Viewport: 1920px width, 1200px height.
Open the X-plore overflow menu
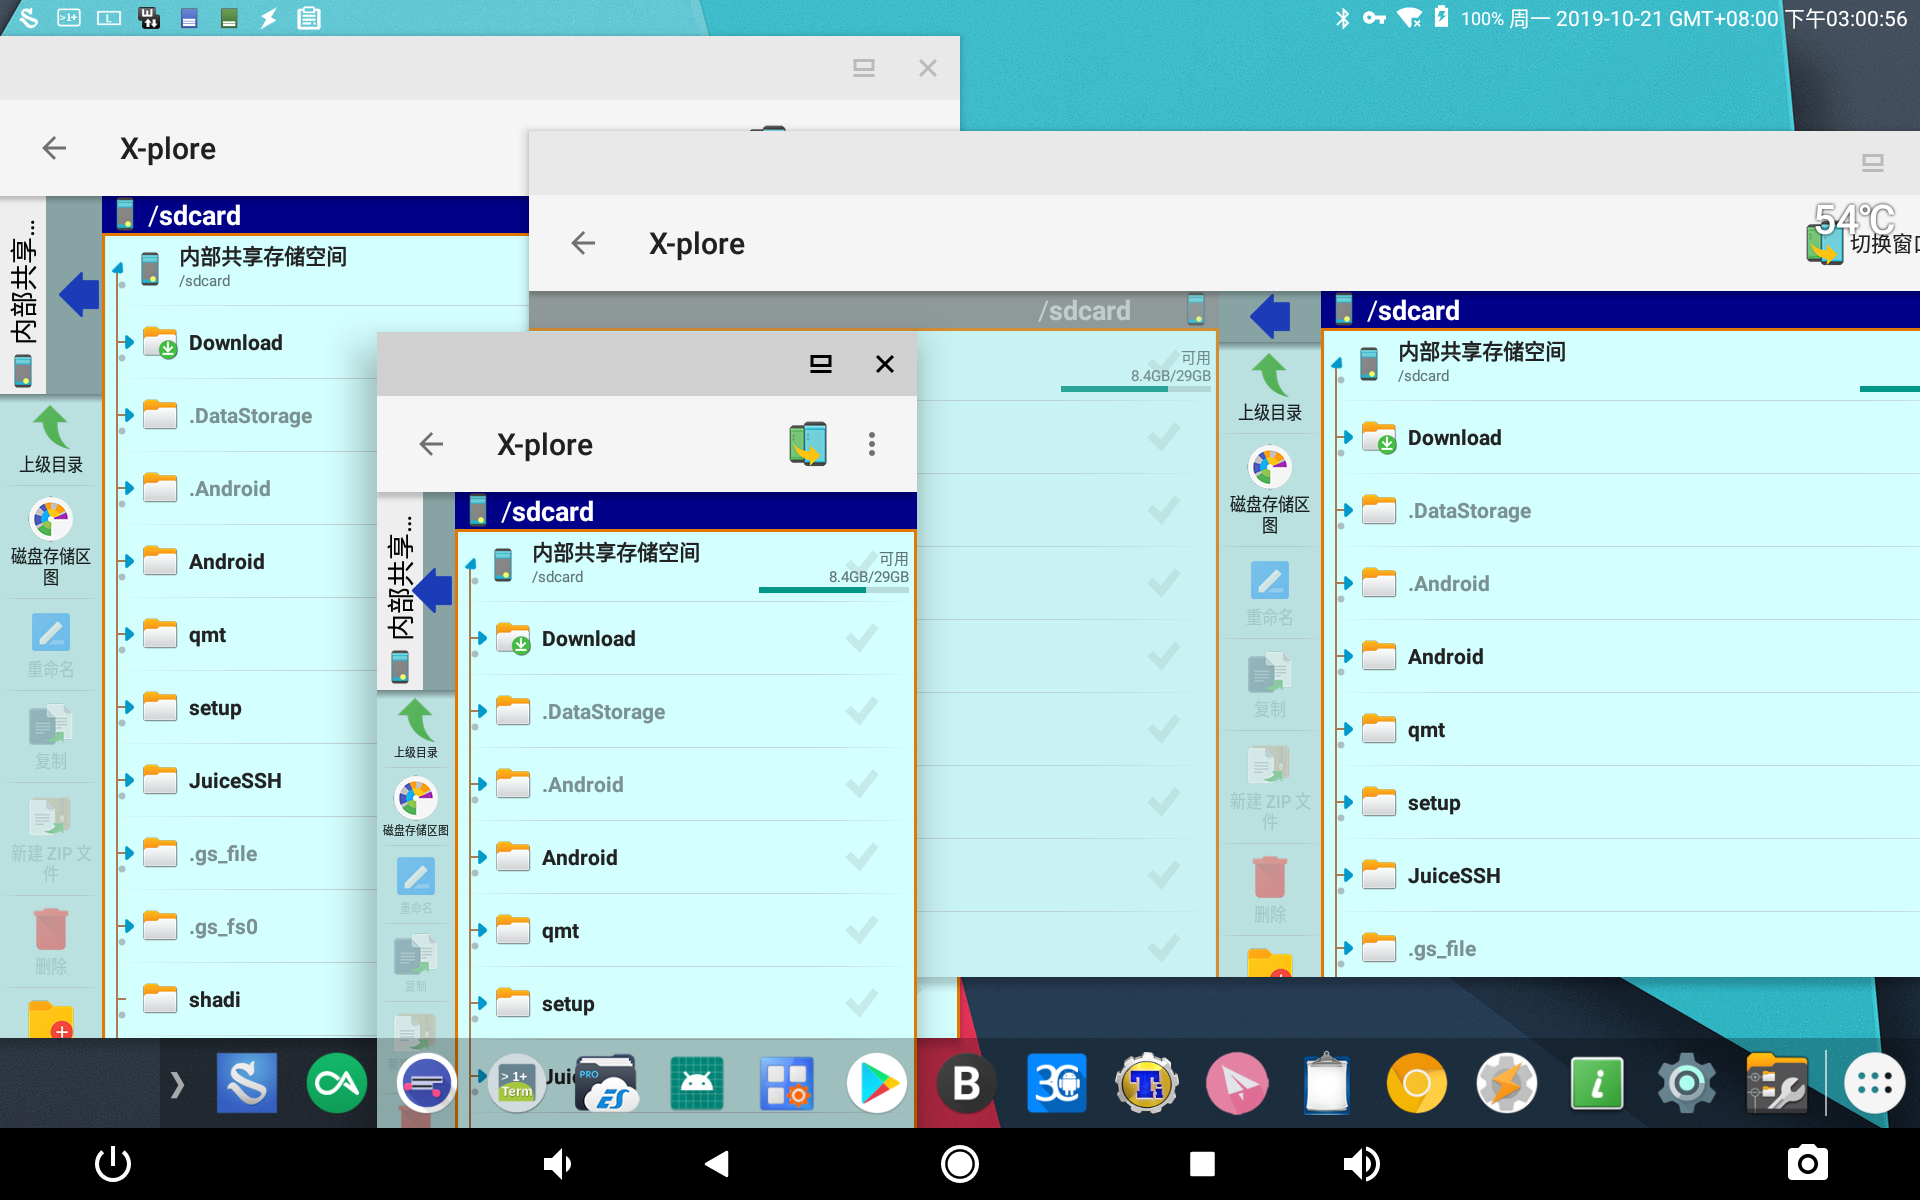coord(872,443)
